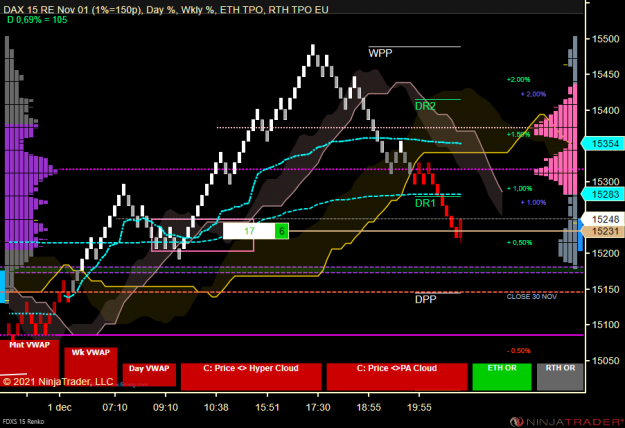Click the red - 0.50% level label
The image size is (625, 428).
click(519, 351)
